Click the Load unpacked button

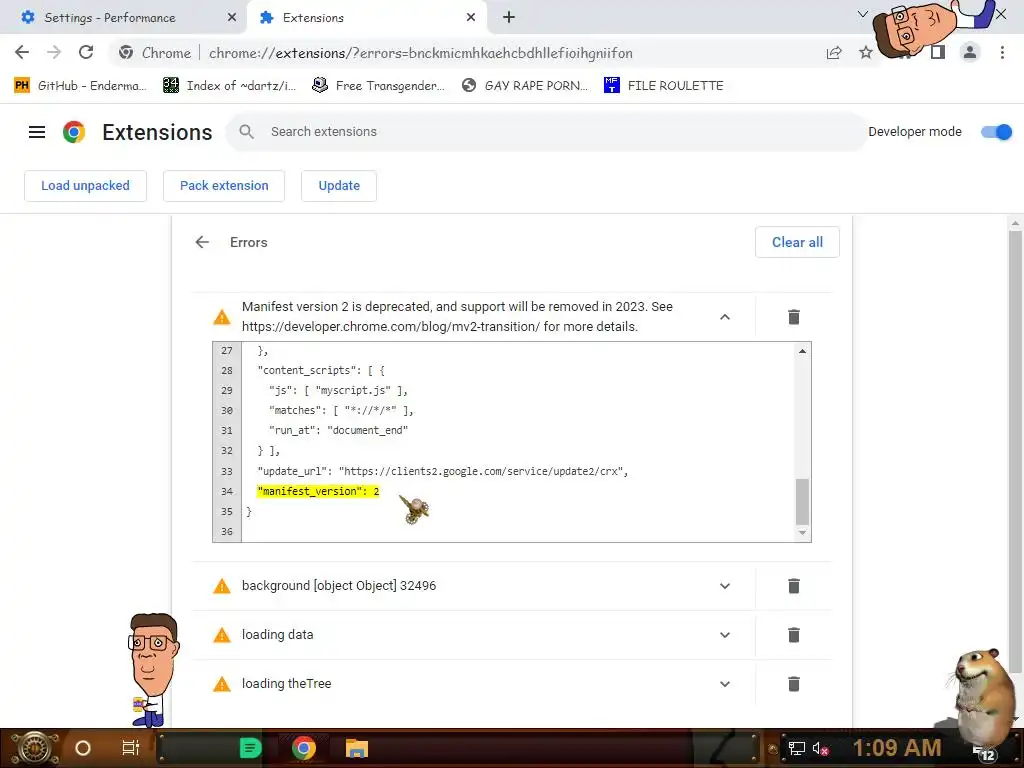coord(86,186)
